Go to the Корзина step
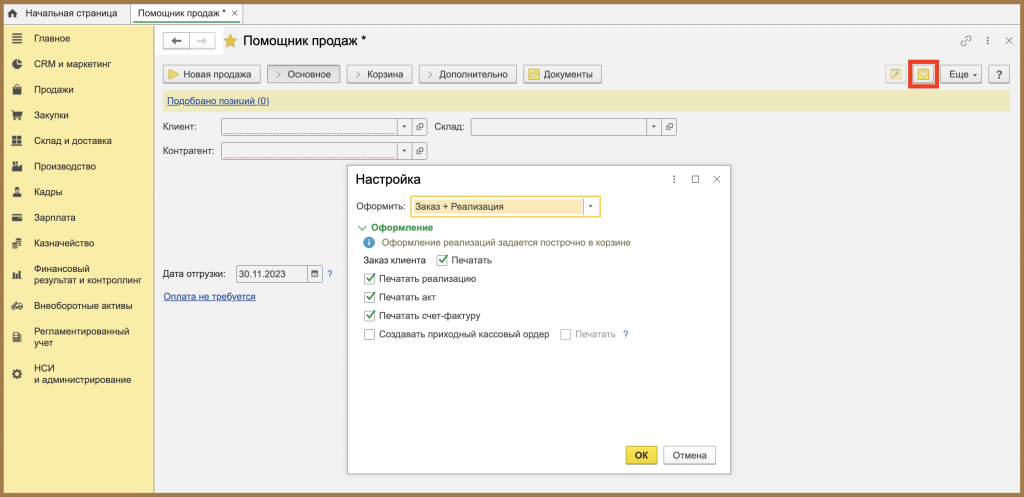The width and height of the screenshot is (1024, 497). click(x=379, y=74)
